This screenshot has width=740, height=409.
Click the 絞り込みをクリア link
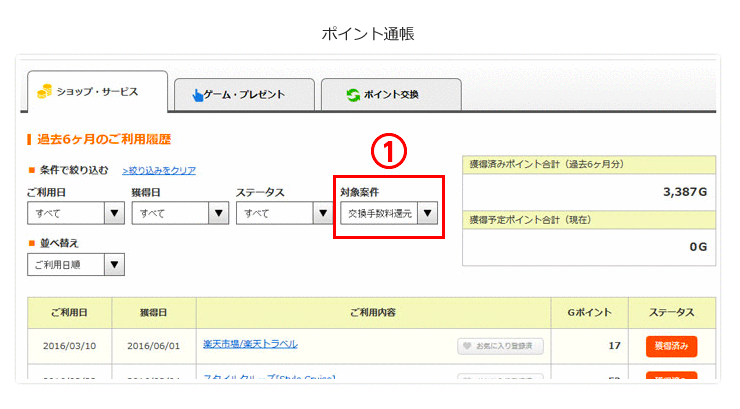coord(159,171)
